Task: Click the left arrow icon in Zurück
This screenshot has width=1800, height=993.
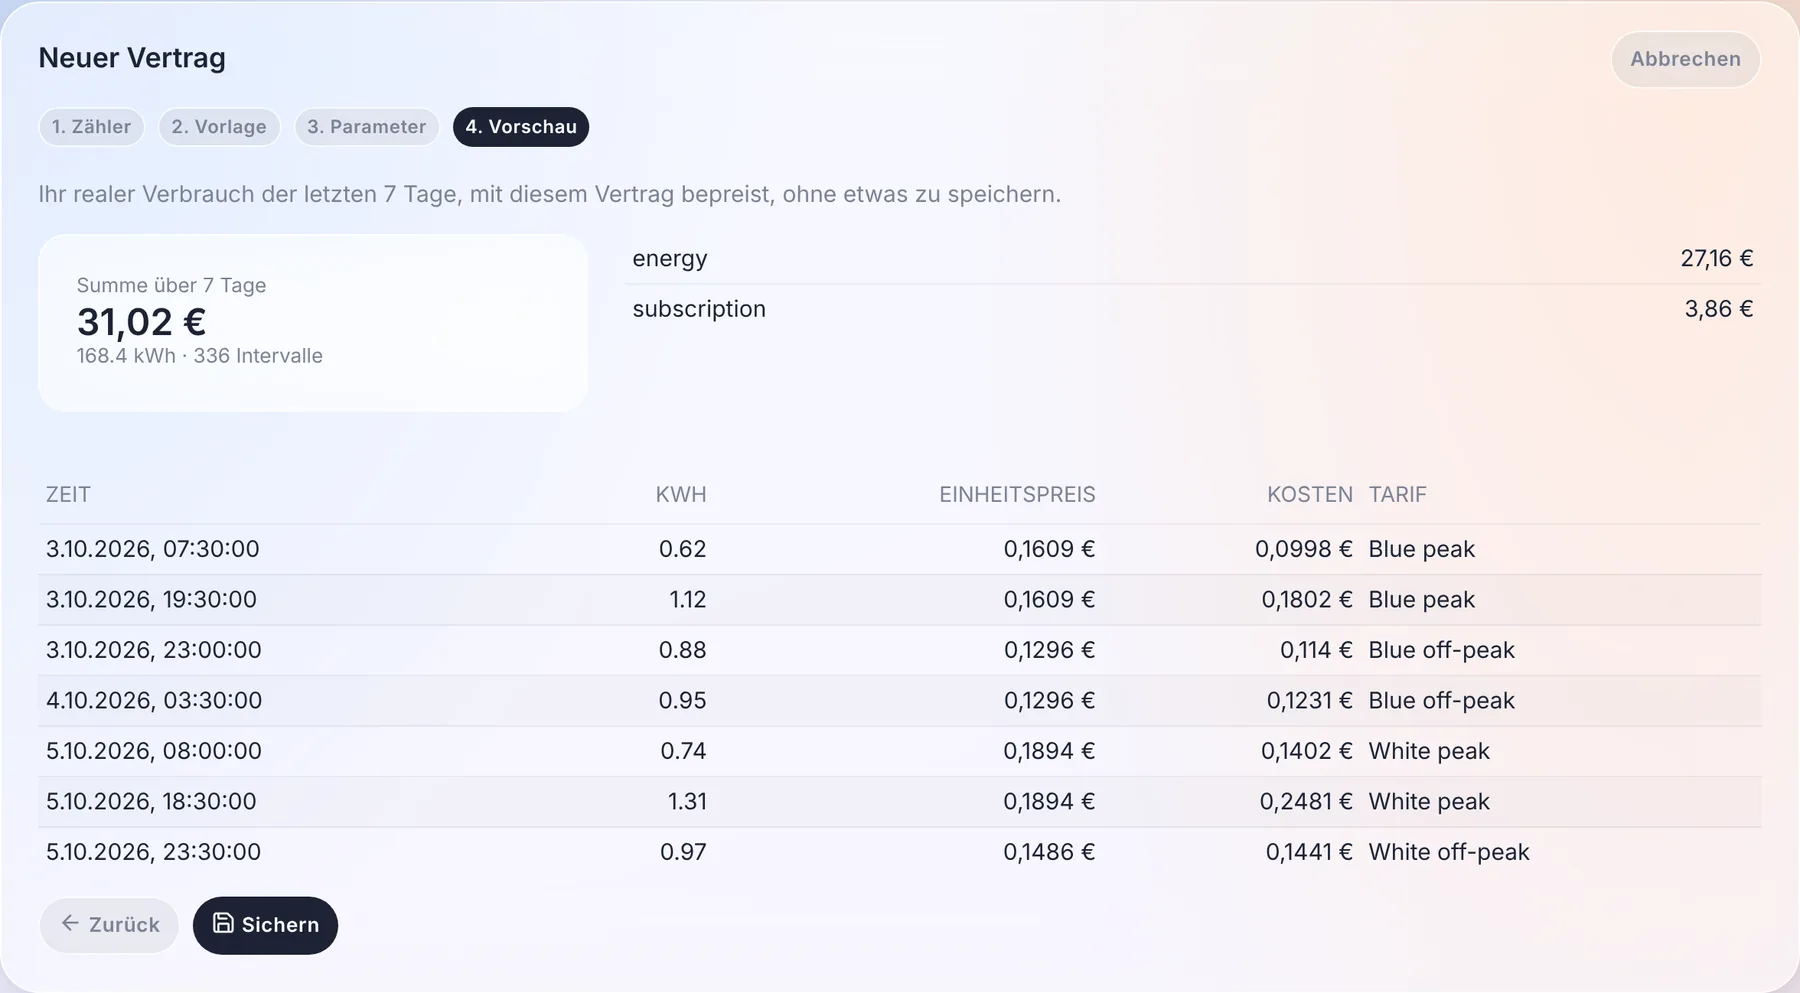Action: (70, 924)
